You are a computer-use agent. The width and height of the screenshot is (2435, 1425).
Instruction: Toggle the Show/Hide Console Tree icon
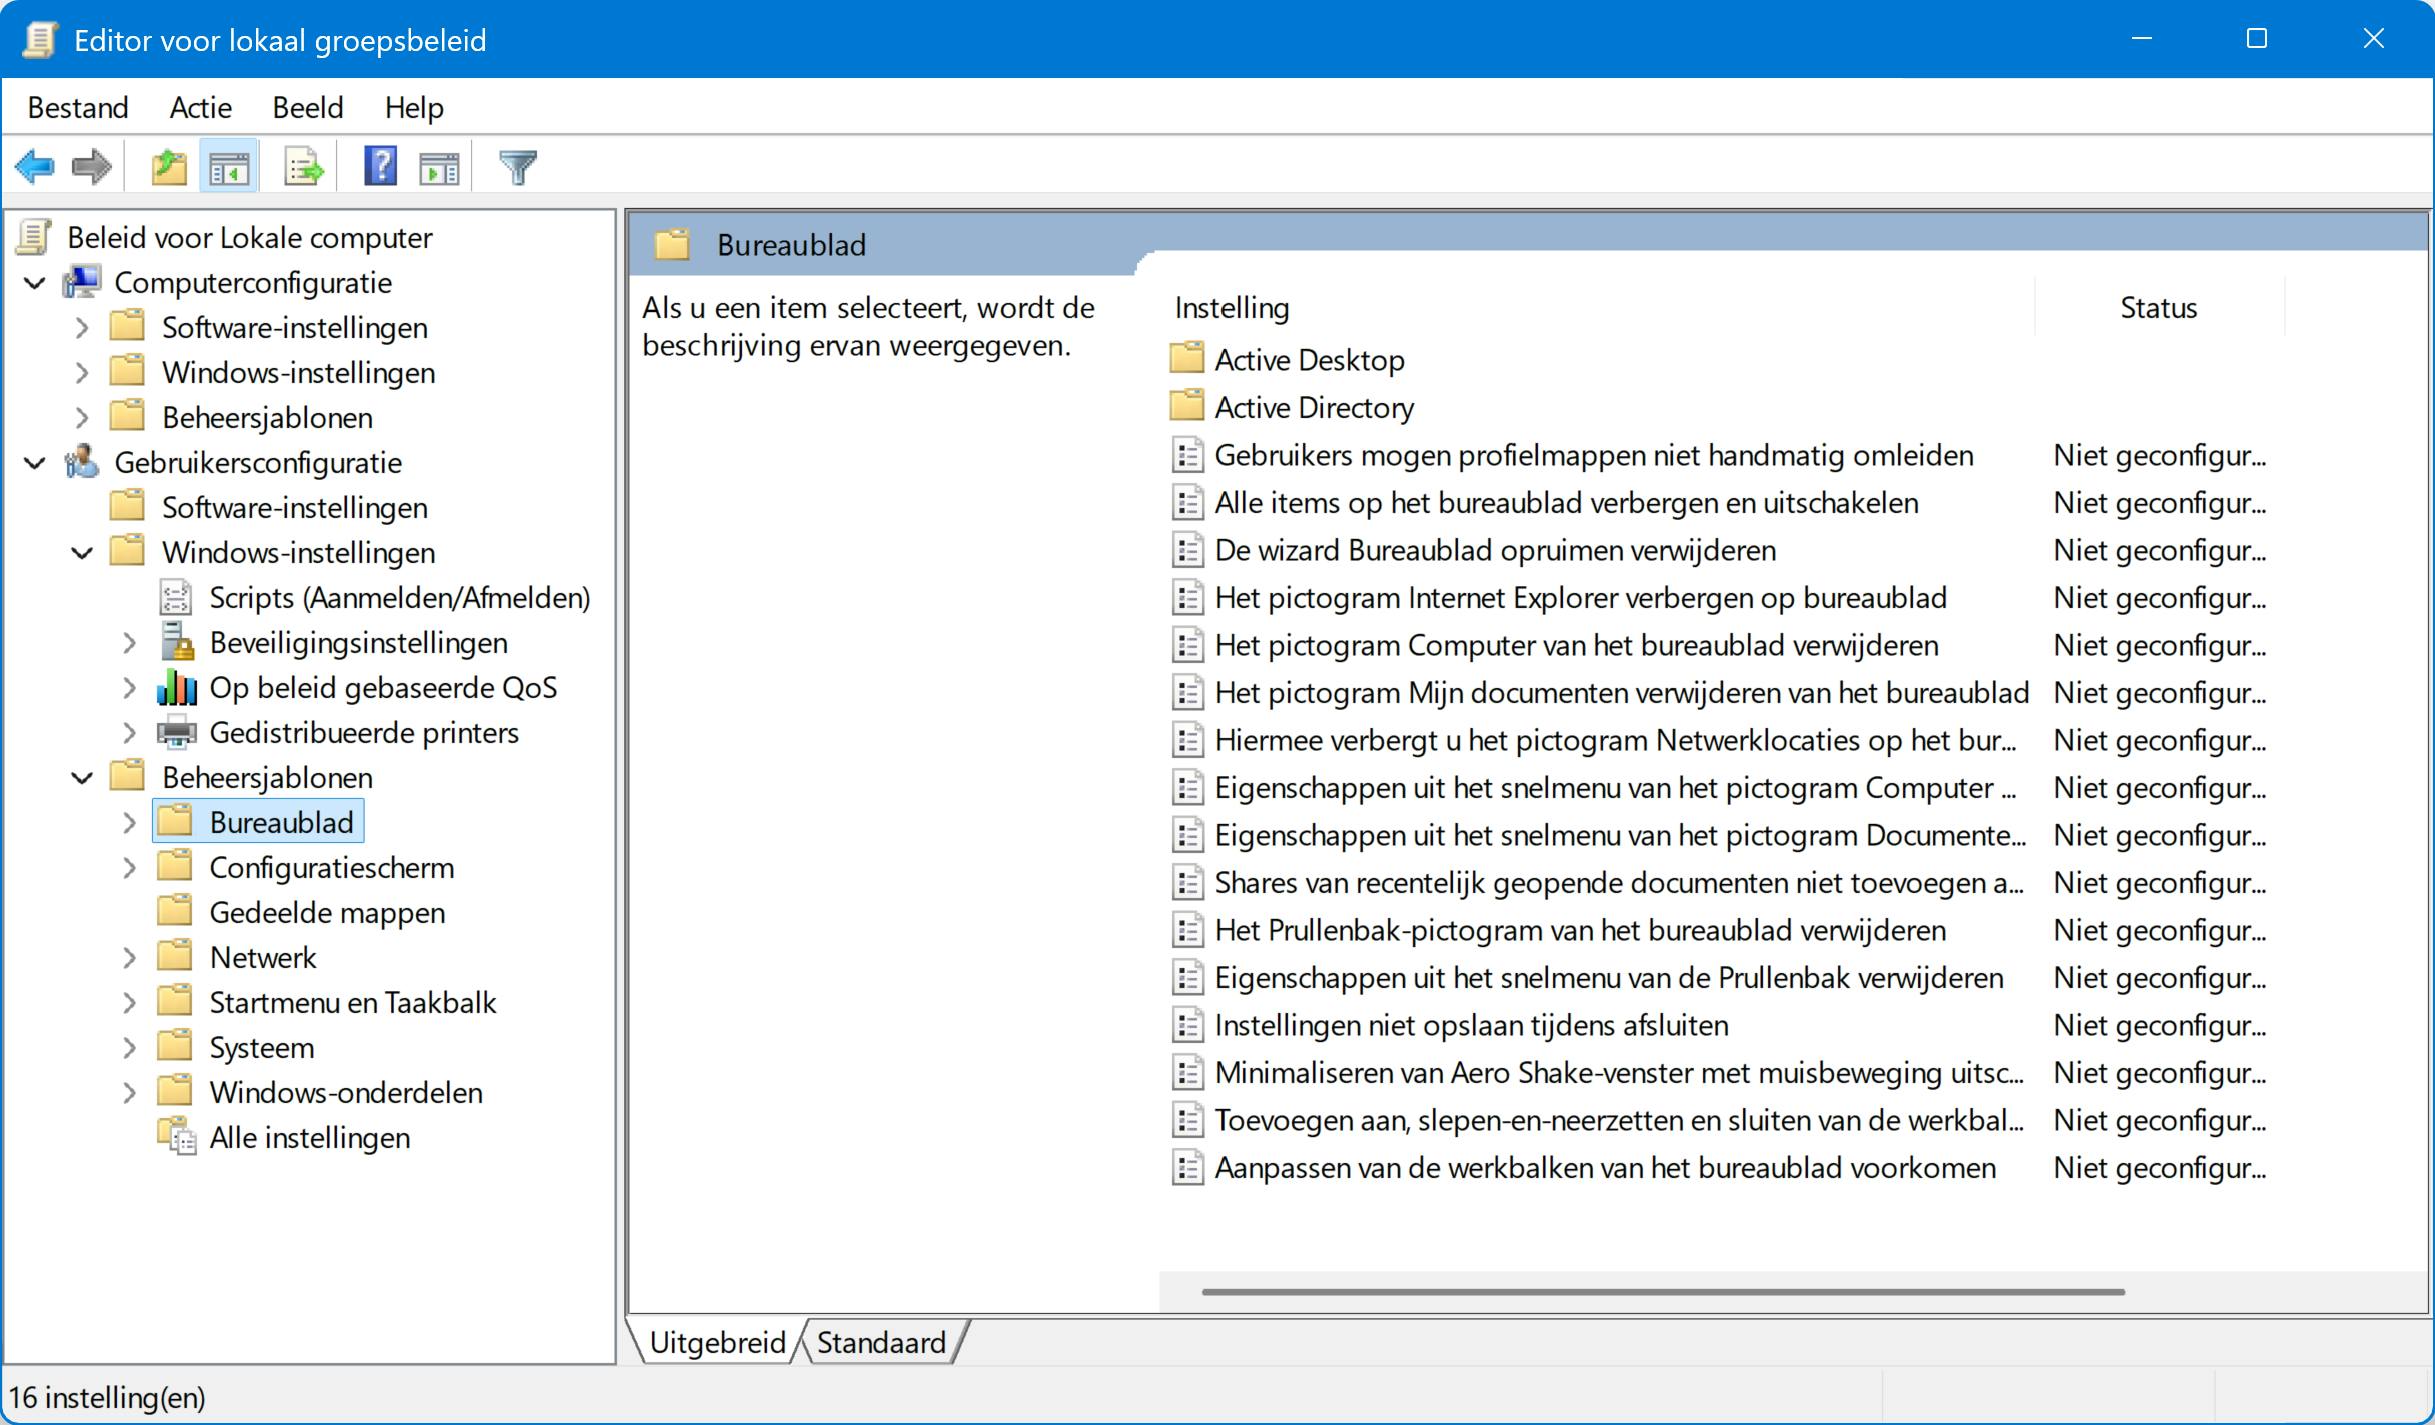pyautogui.click(x=229, y=167)
